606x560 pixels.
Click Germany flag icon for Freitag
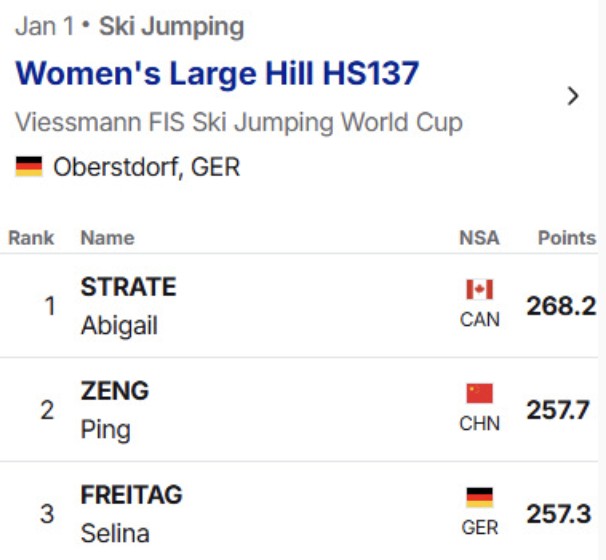(480, 497)
